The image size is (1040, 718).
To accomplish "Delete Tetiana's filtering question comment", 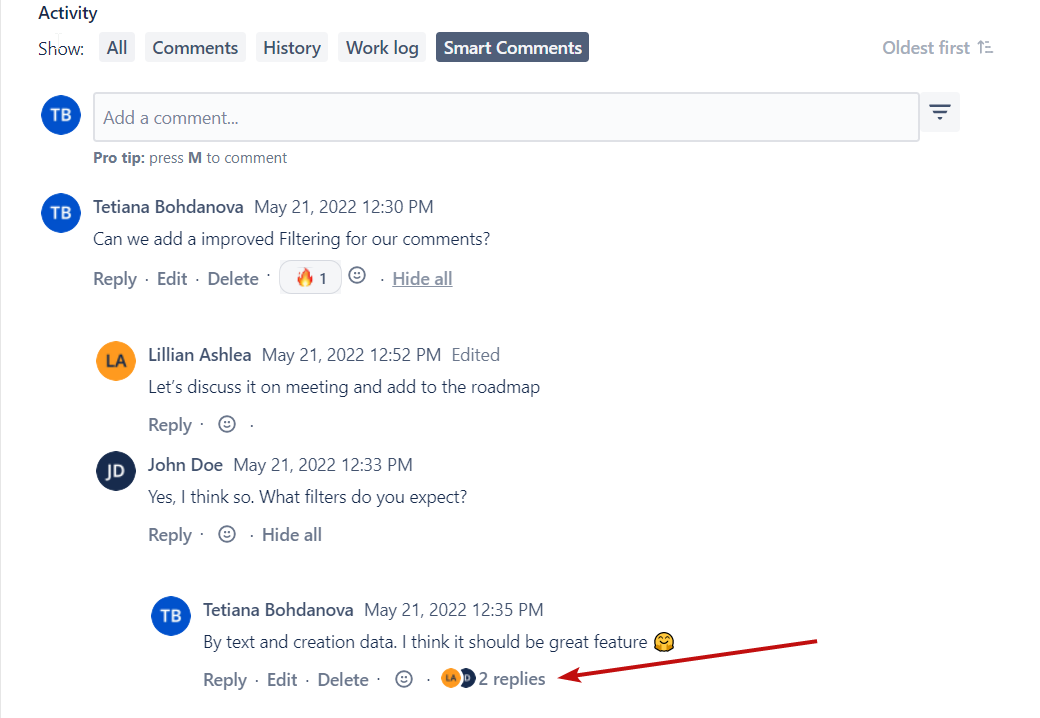I will coord(233,279).
